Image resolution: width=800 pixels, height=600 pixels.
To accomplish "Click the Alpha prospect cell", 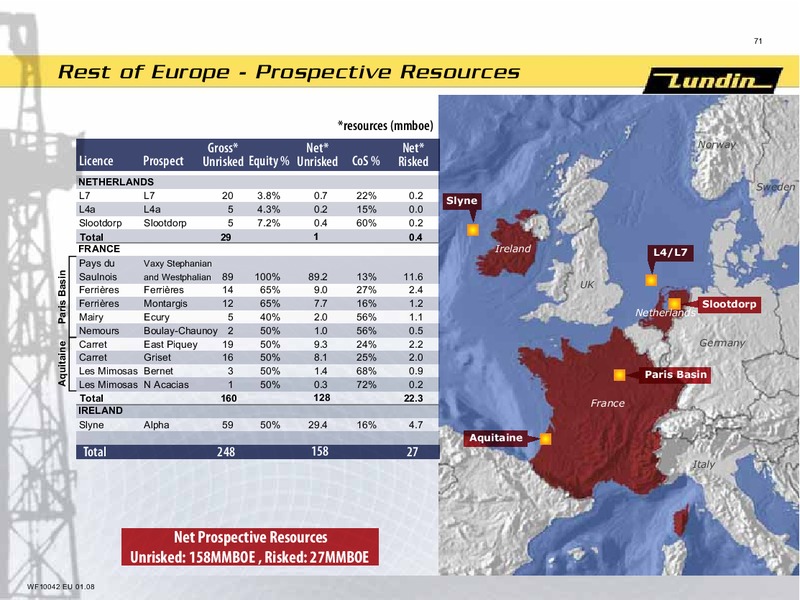I will [156, 425].
